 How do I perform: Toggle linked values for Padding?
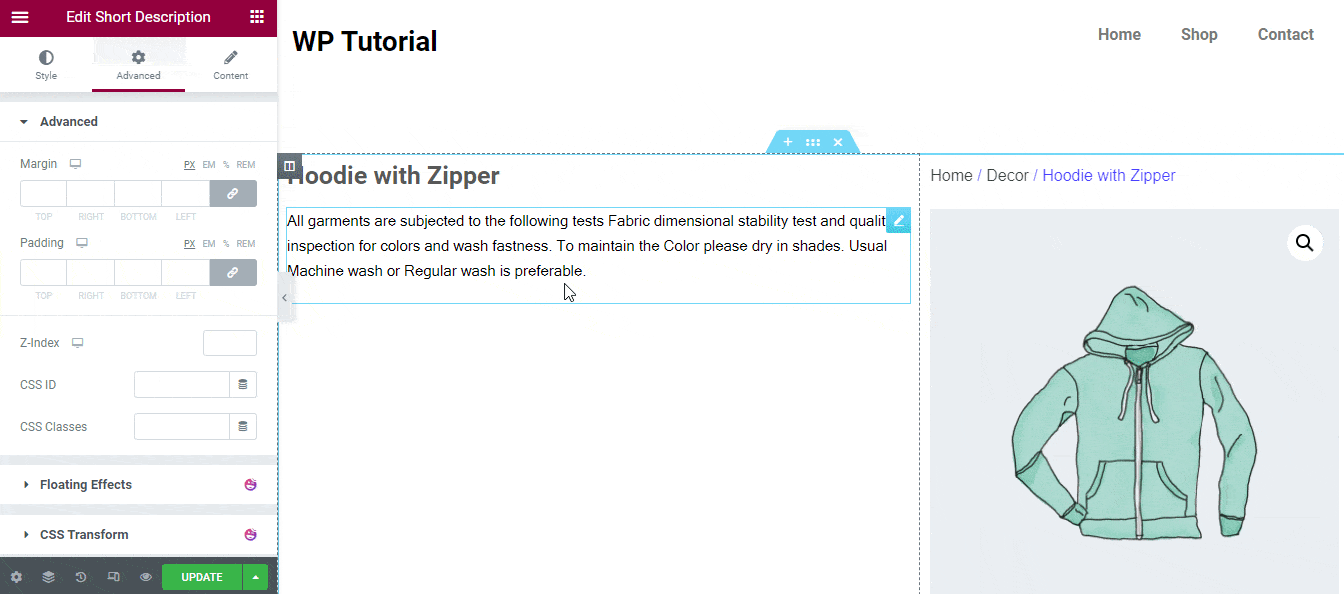pyautogui.click(x=233, y=272)
